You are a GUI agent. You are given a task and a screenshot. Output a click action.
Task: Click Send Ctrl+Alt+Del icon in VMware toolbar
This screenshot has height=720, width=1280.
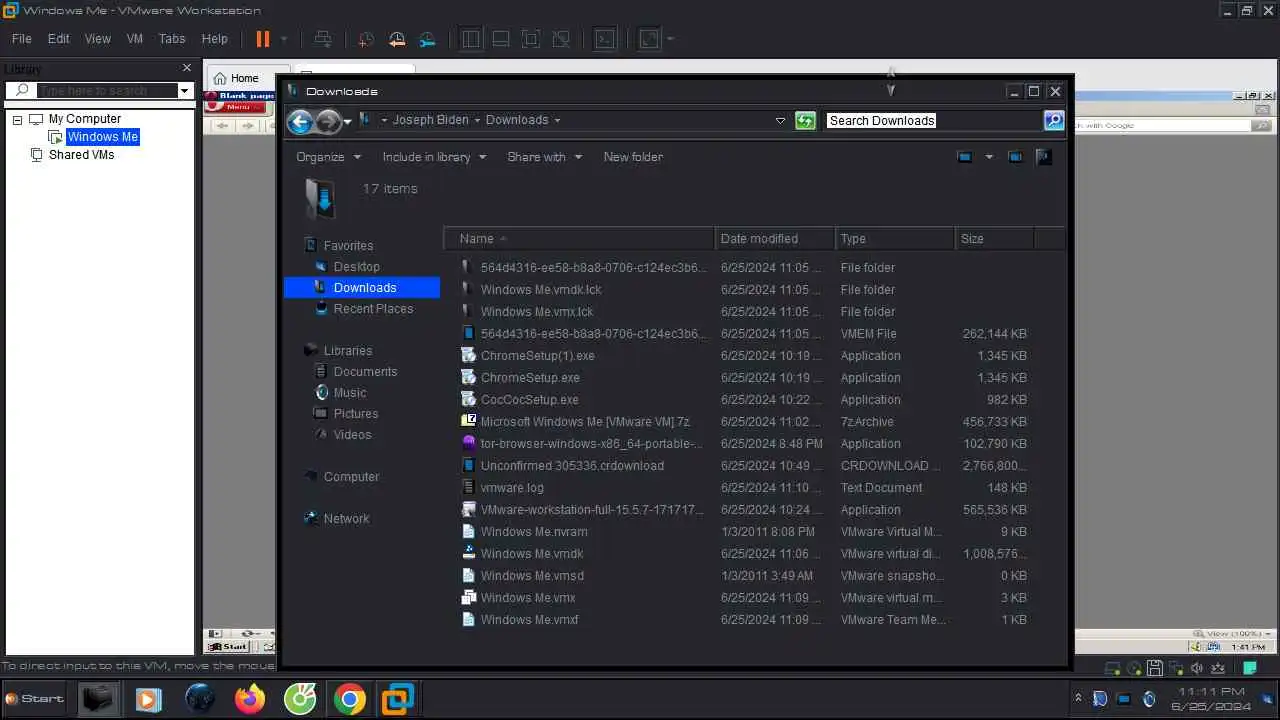pos(323,39)
